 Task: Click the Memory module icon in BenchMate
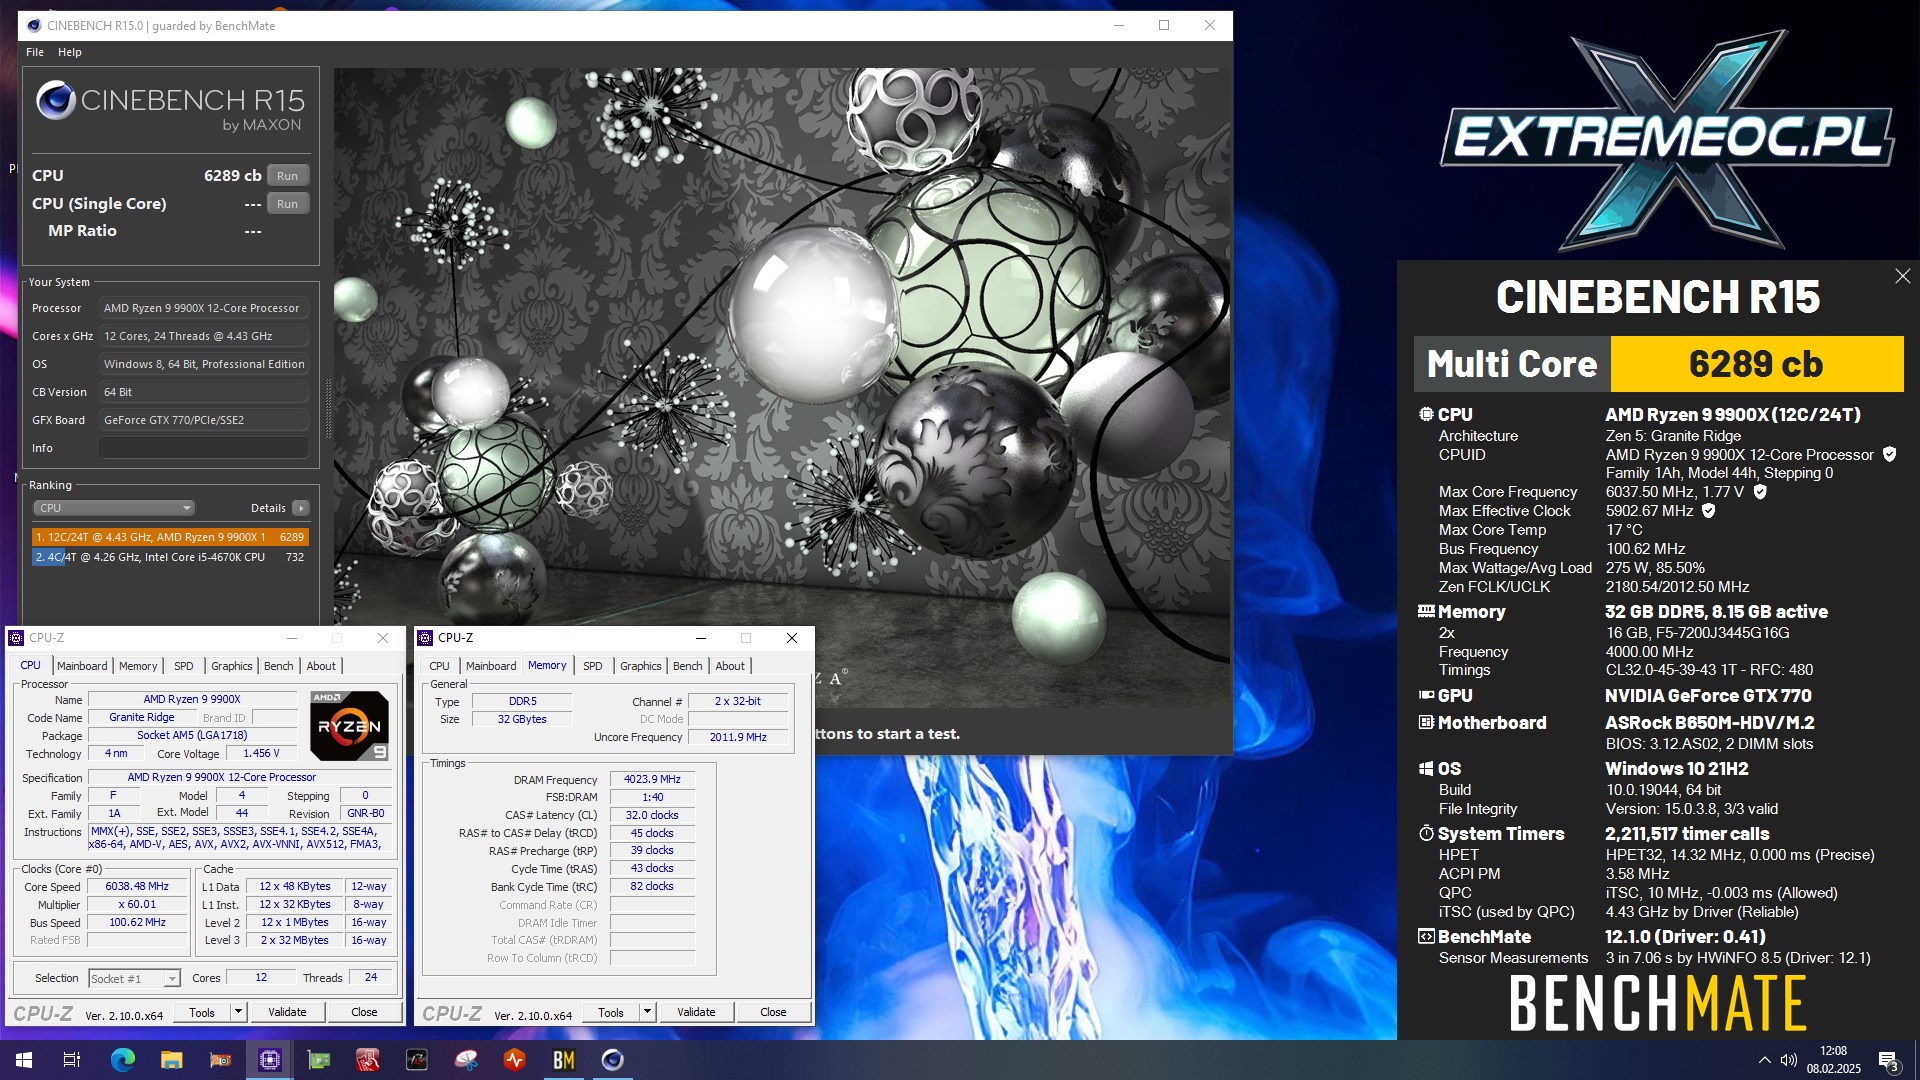pyautogui.click(x=1426, y=611)
